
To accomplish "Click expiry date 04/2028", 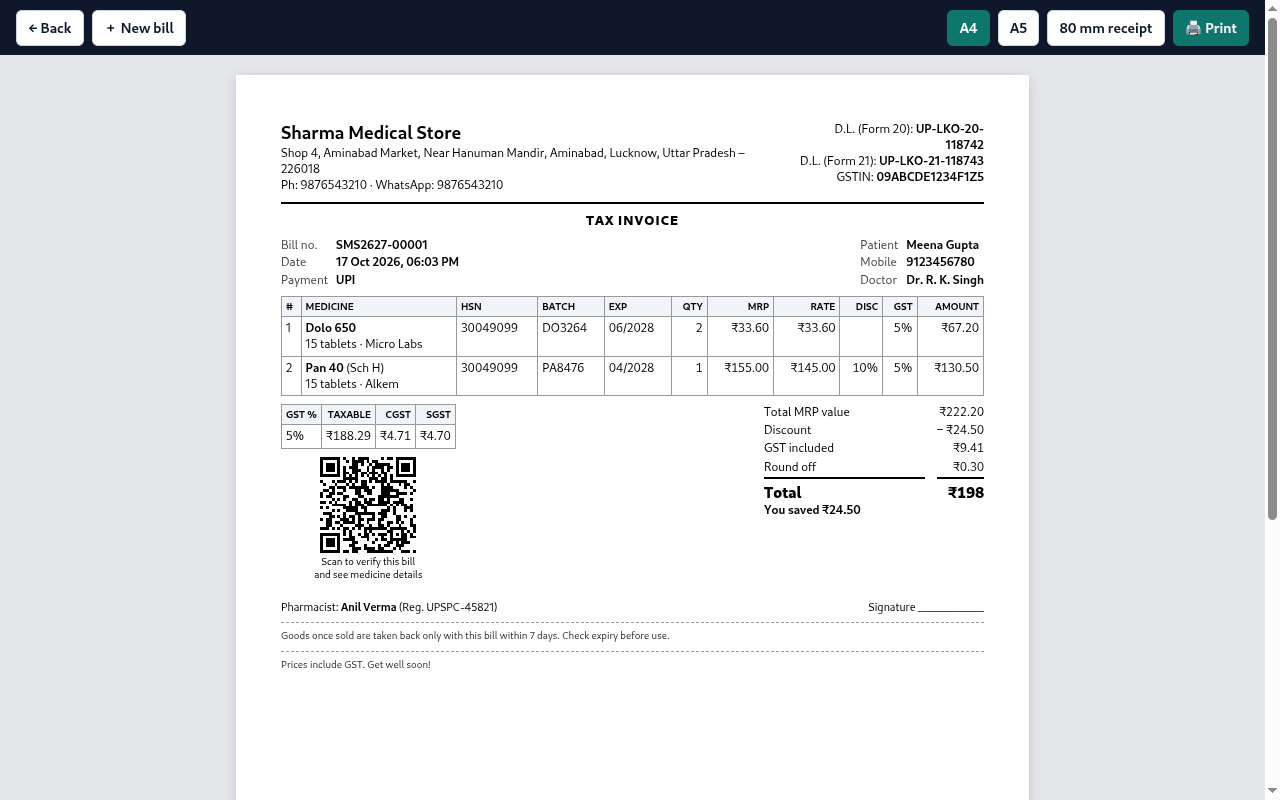I will point(631,368).
